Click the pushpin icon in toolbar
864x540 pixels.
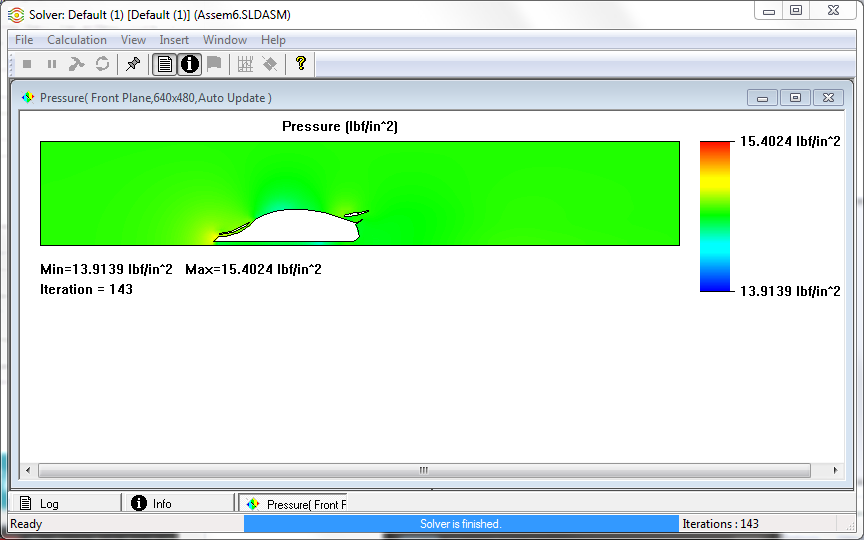(133, 64)
